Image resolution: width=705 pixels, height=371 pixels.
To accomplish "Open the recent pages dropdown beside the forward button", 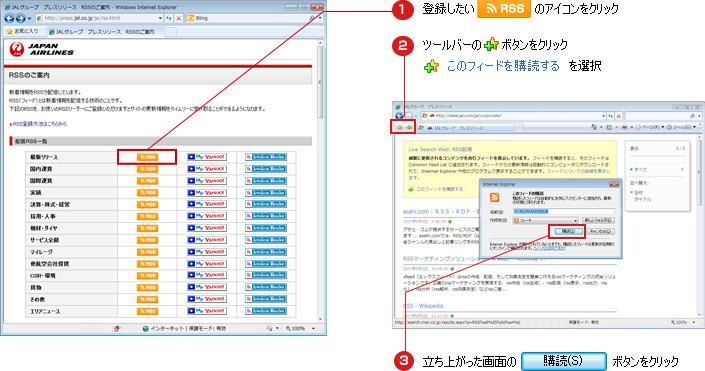I will coord(30,18).
